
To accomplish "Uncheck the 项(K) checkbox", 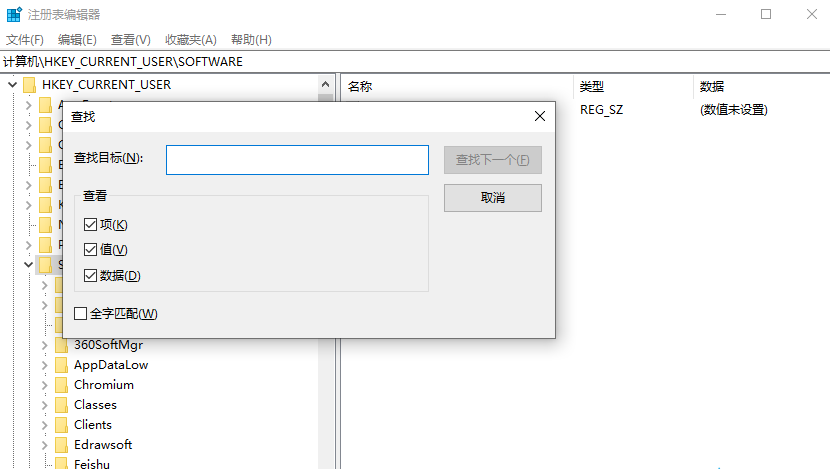I will [90, 224].
